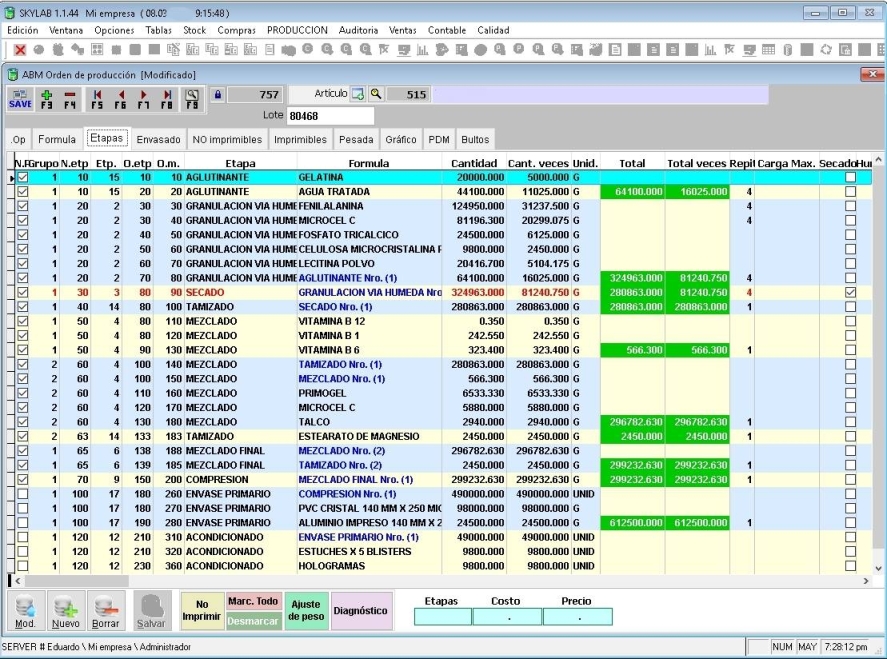
Task: Click the cylinder icon in main toolbar
Action: pos(787,50)
